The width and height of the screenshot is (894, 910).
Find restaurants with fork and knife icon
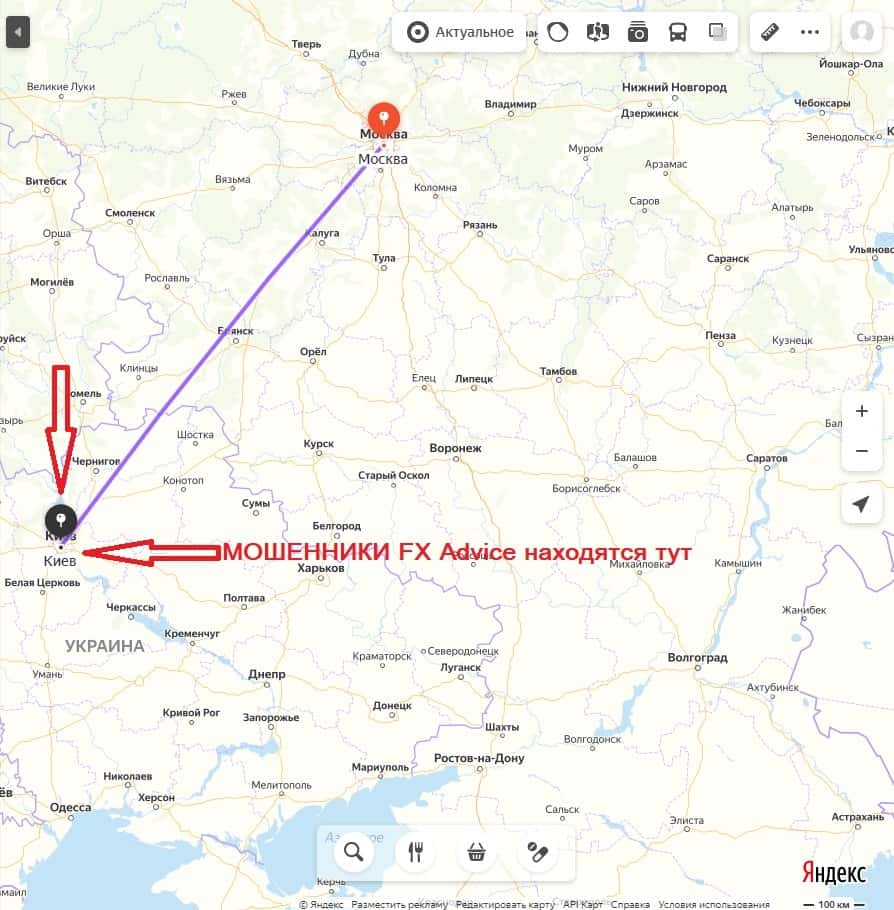point(415,852)
